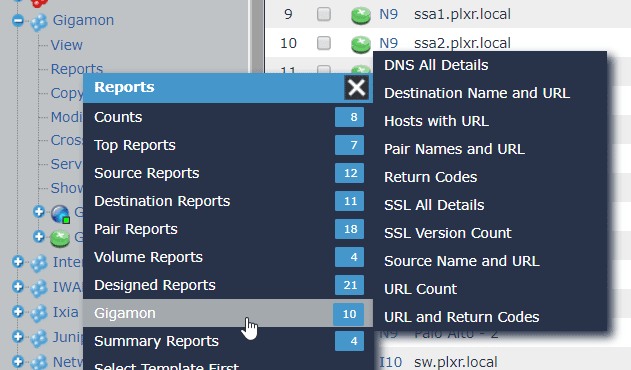Run the SSL All Details report
Image resolution: width=631 pixels, height=370 pixels.
(x=434, y=205)
